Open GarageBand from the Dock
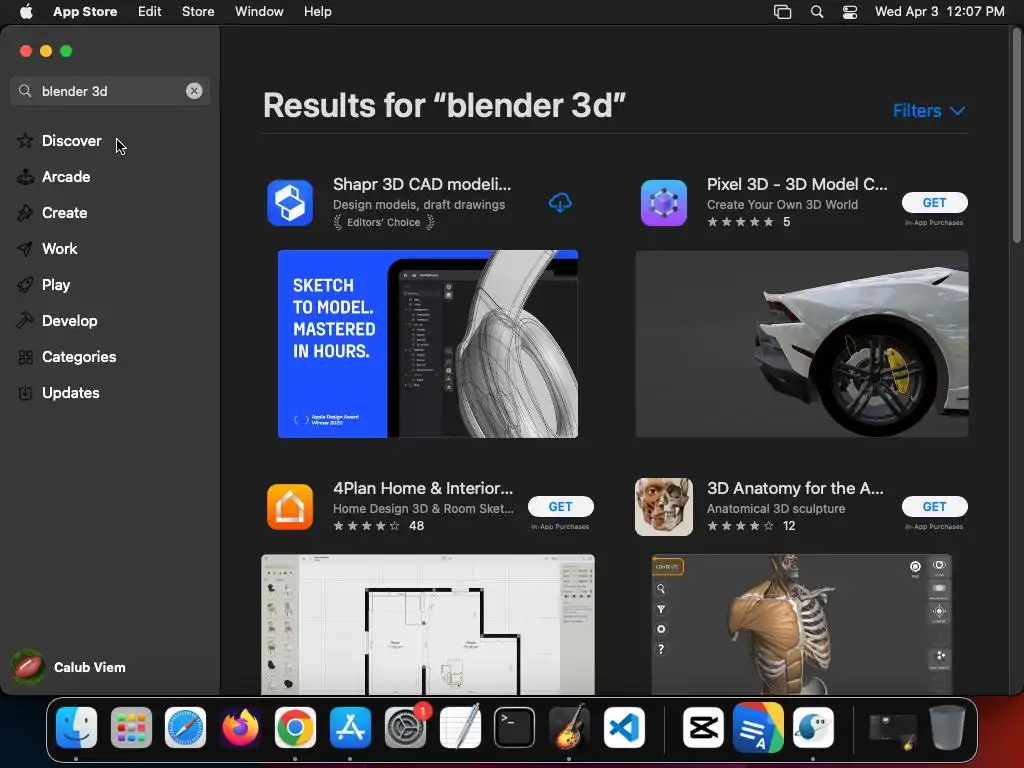Screen dimensions: 1024x768 569,728
